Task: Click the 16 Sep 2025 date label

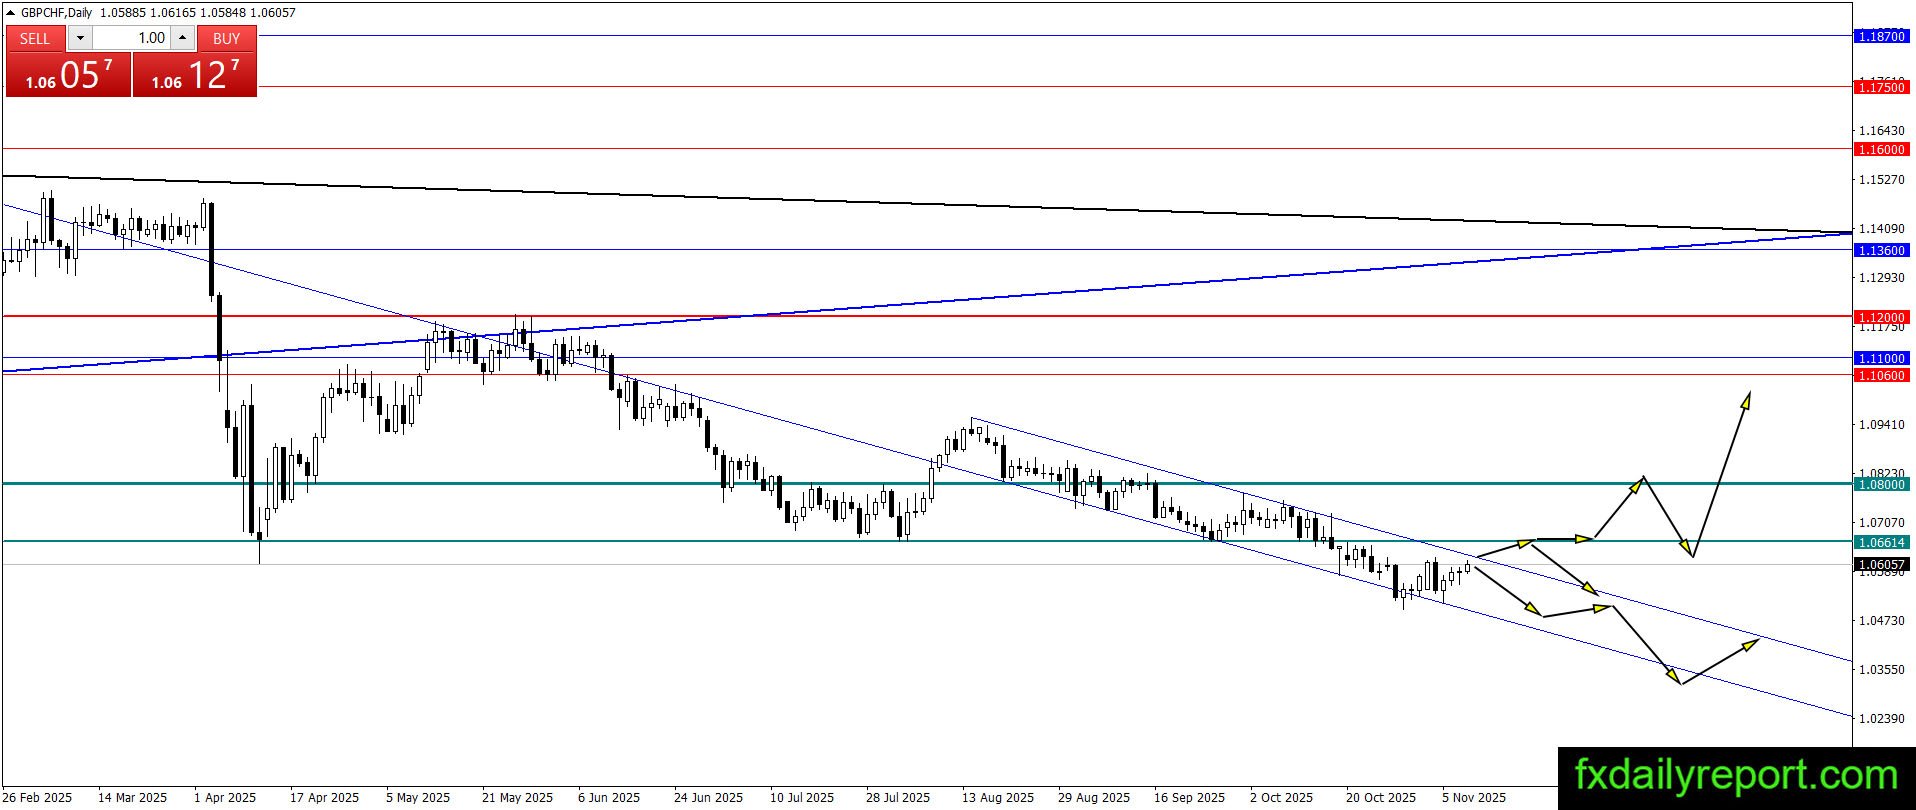Action: click(1189, 798)
